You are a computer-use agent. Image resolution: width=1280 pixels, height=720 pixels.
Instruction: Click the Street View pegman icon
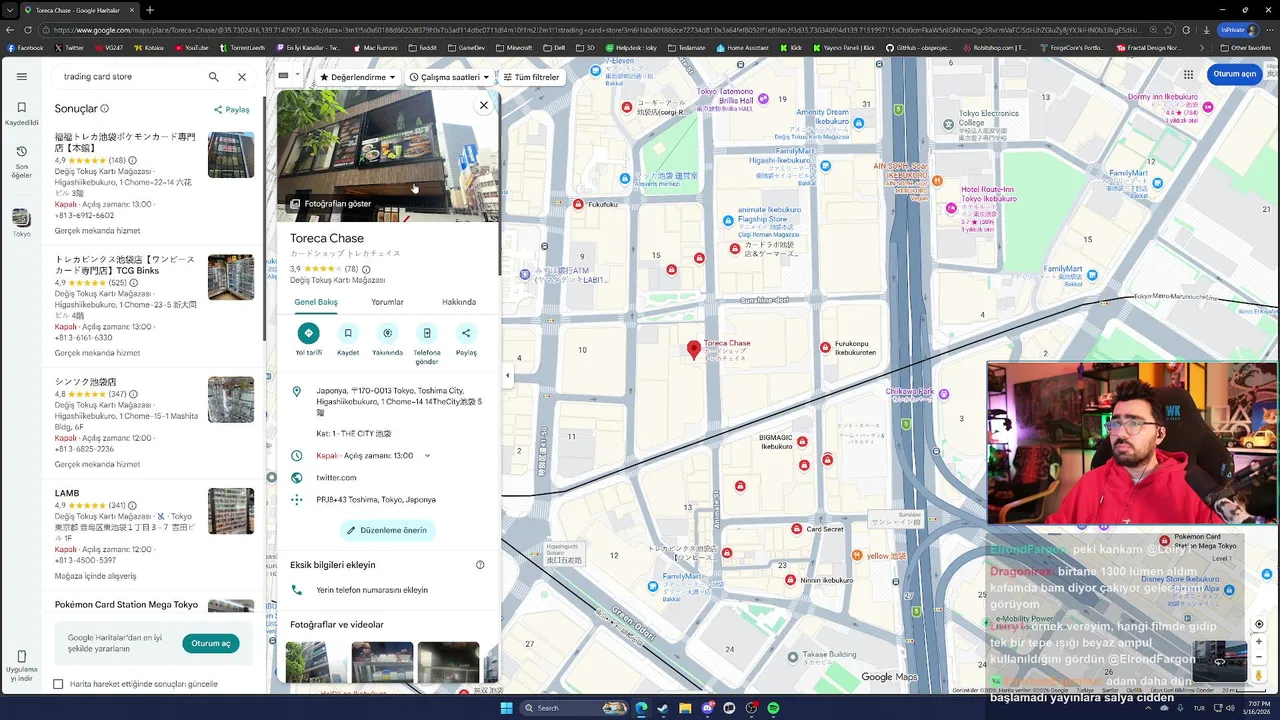point(1259,675)
